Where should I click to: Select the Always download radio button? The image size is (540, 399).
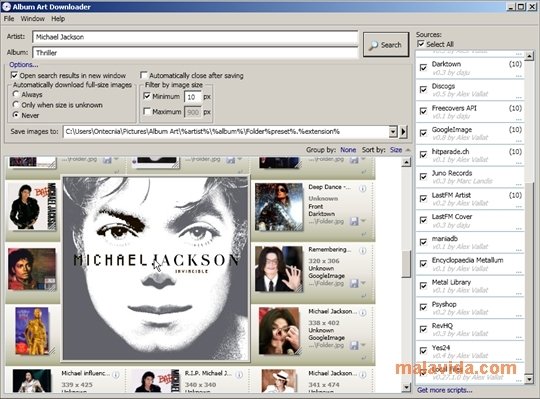click(15, 94)
